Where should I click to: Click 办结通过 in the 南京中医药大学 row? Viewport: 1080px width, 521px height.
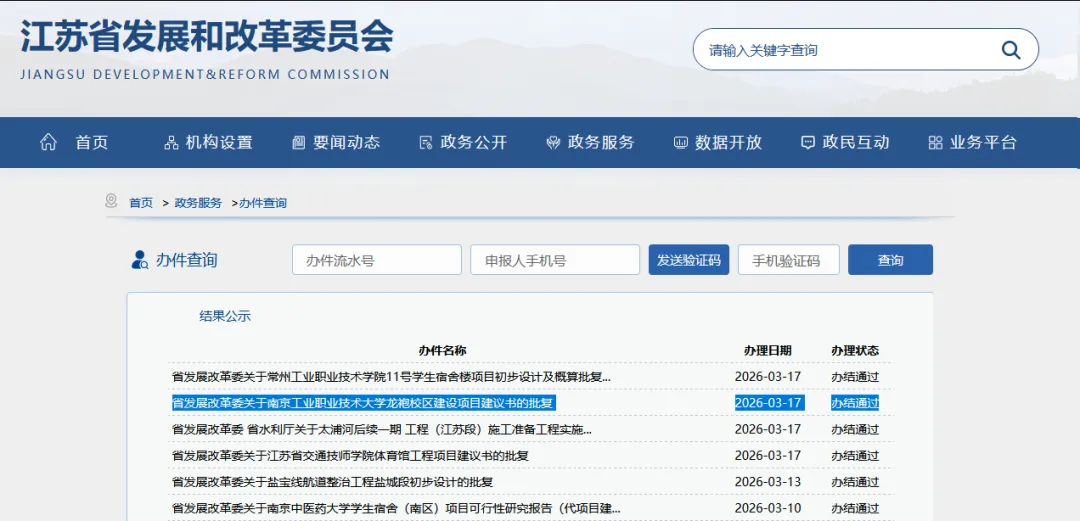(x=855, y=508)
